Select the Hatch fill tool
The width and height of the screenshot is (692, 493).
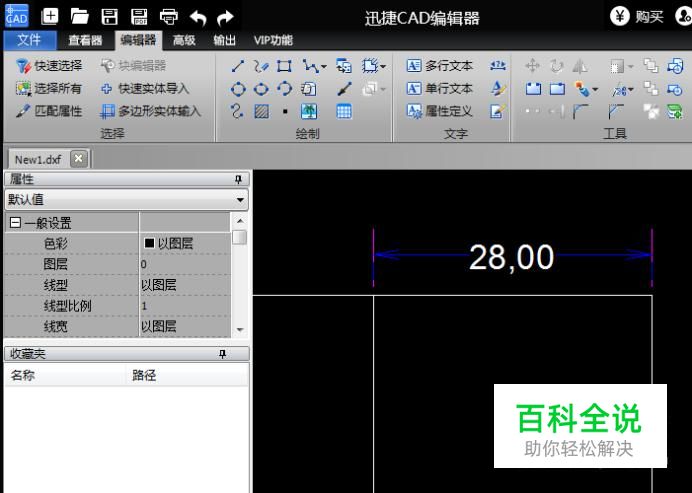pyautogui.click(x=261, y=111)
